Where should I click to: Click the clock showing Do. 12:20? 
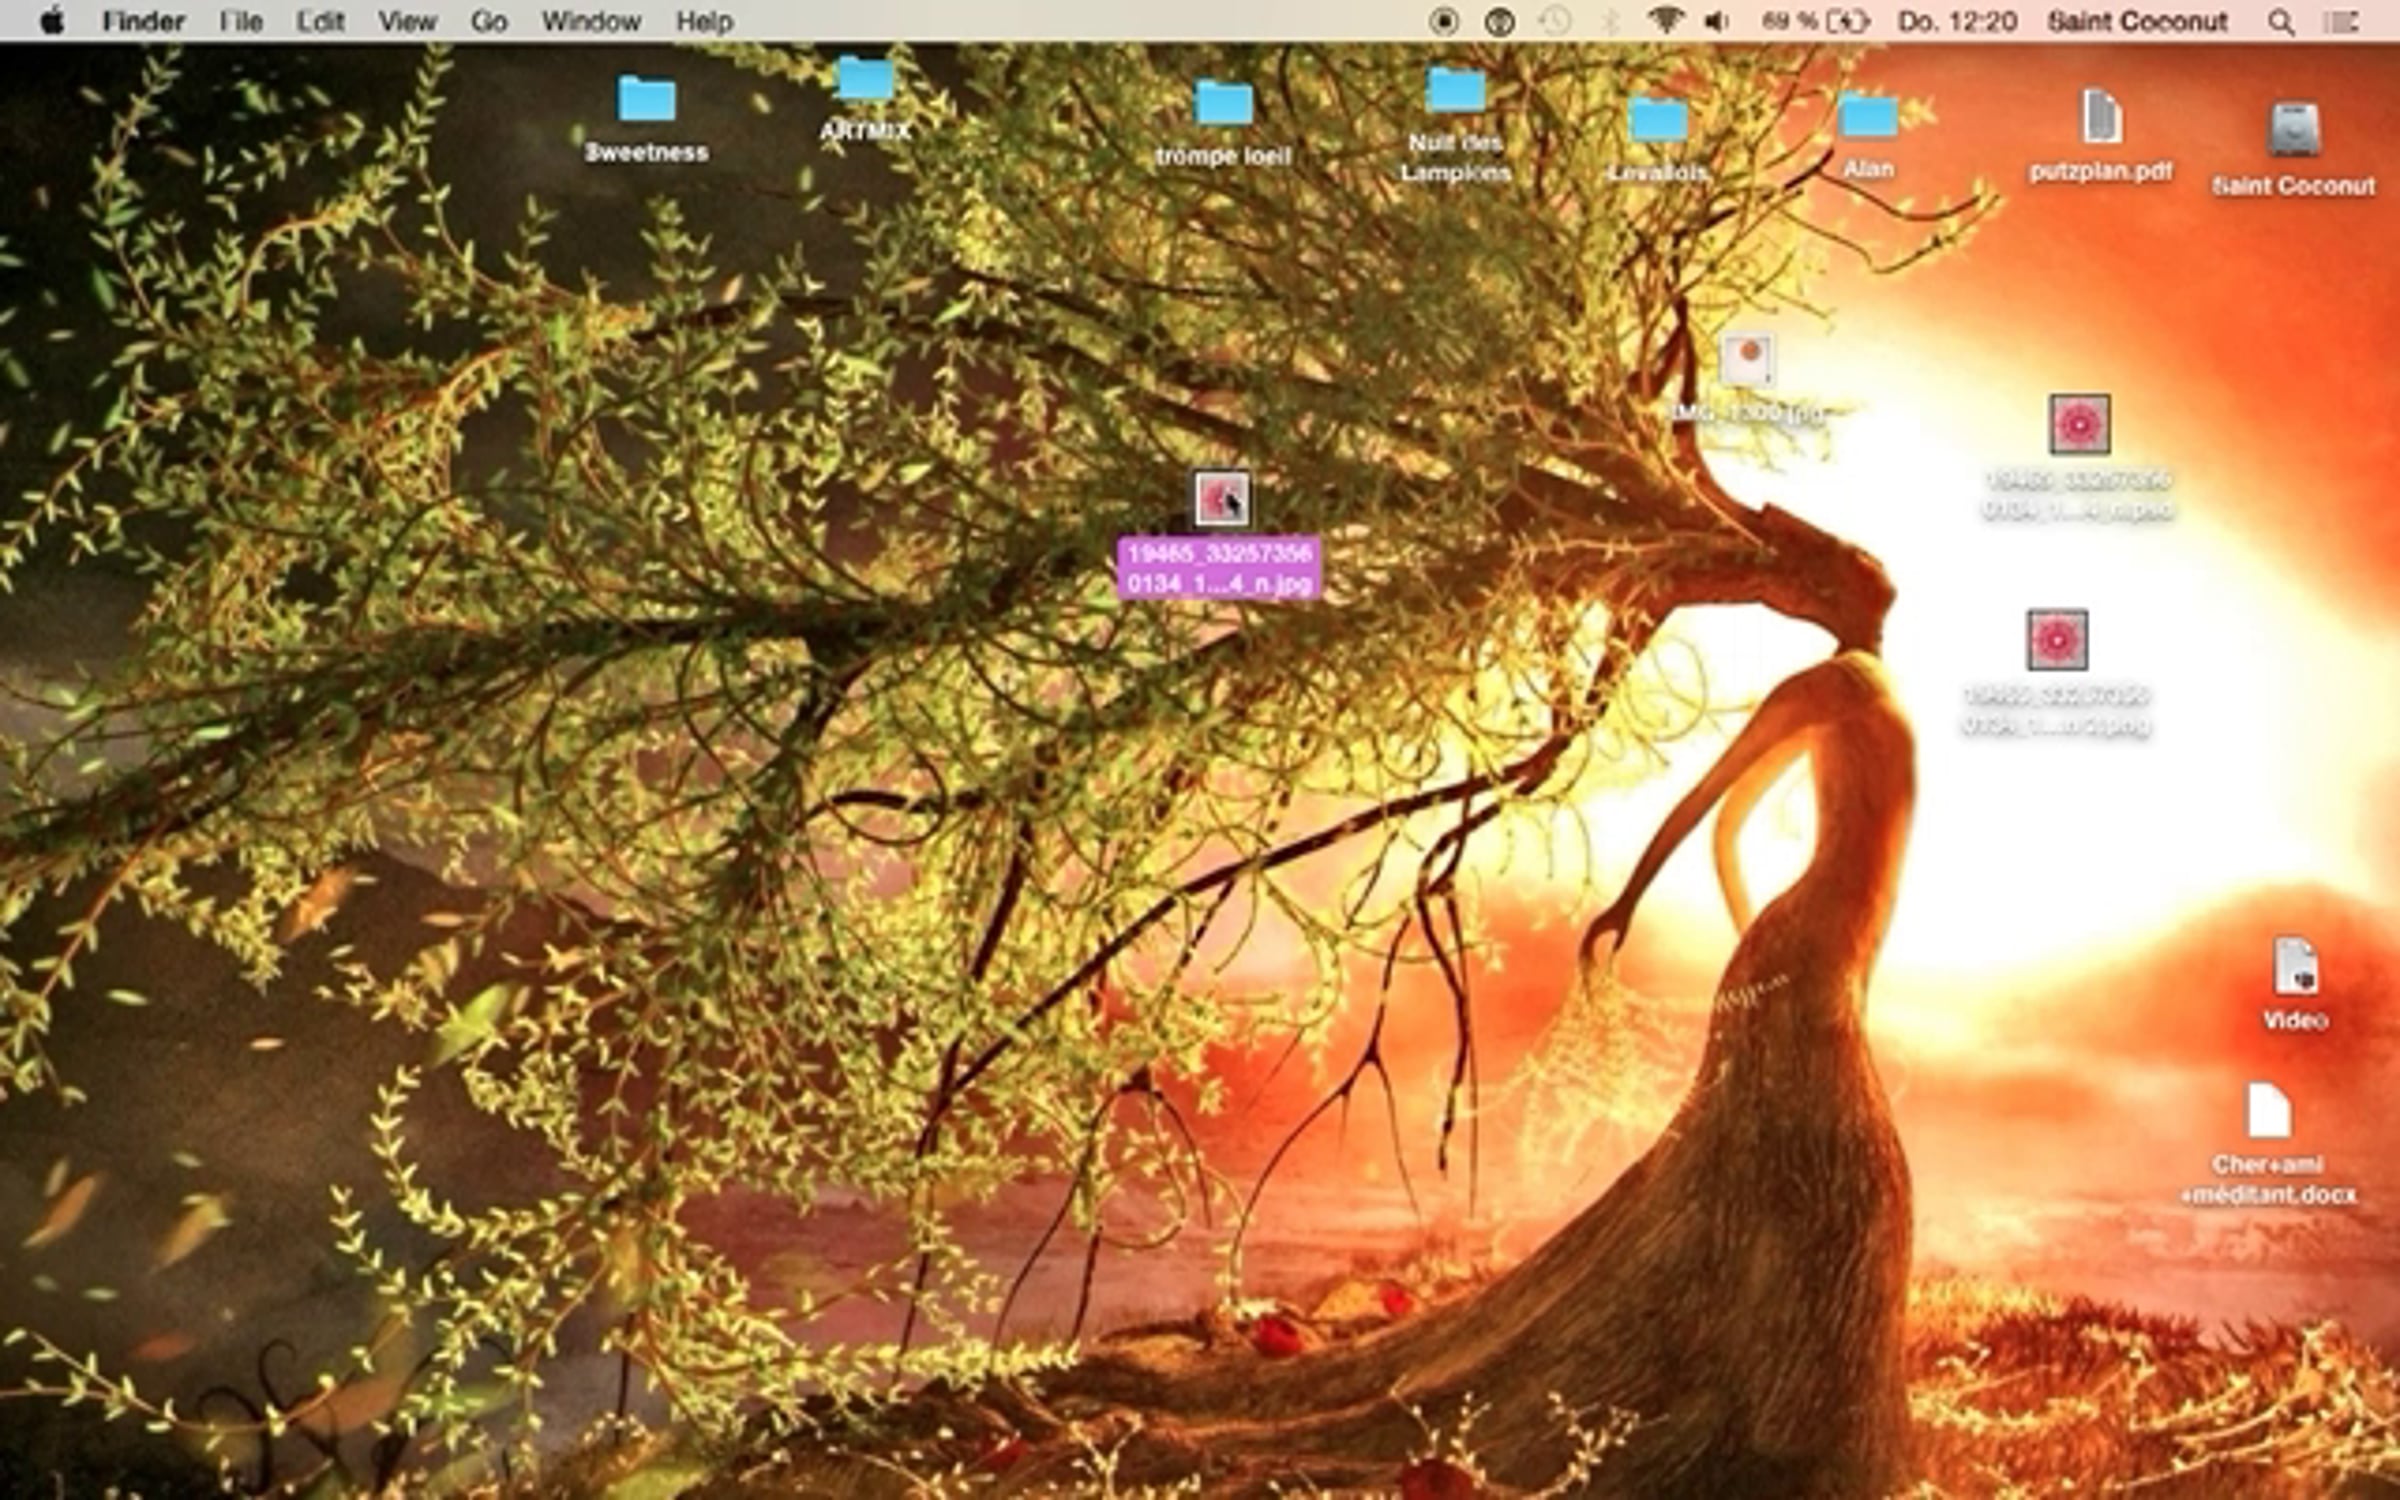[1957, 21]
